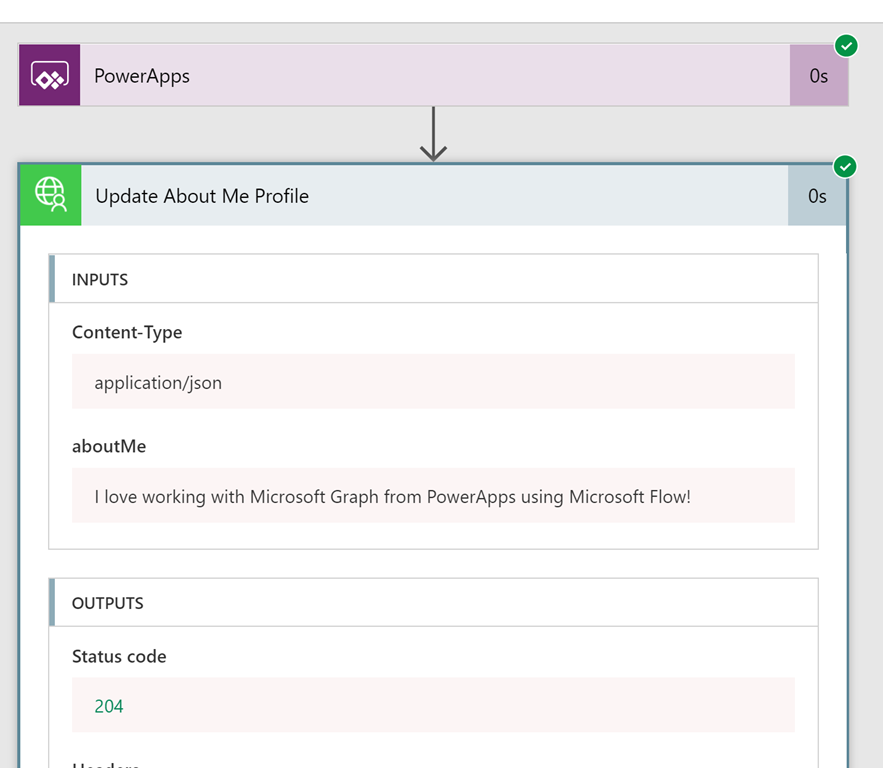Click the OUTPUTS section header
Viewport: 883px width, 768px height.
434,602
